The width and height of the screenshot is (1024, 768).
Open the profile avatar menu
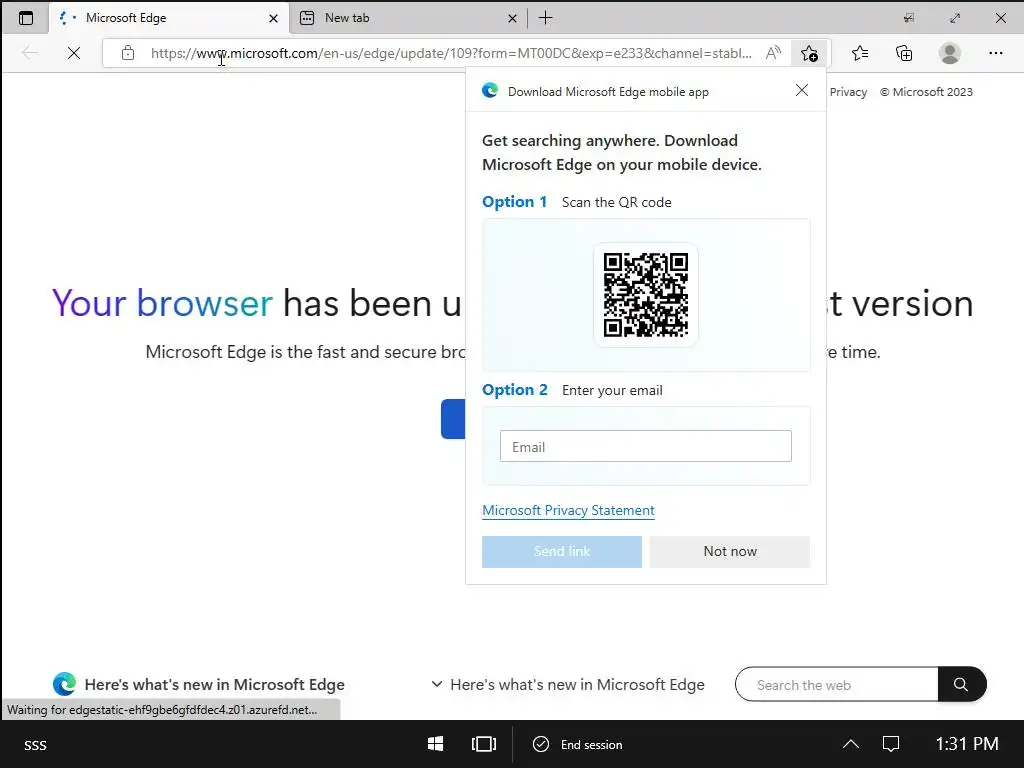click(x=950, y=53)
